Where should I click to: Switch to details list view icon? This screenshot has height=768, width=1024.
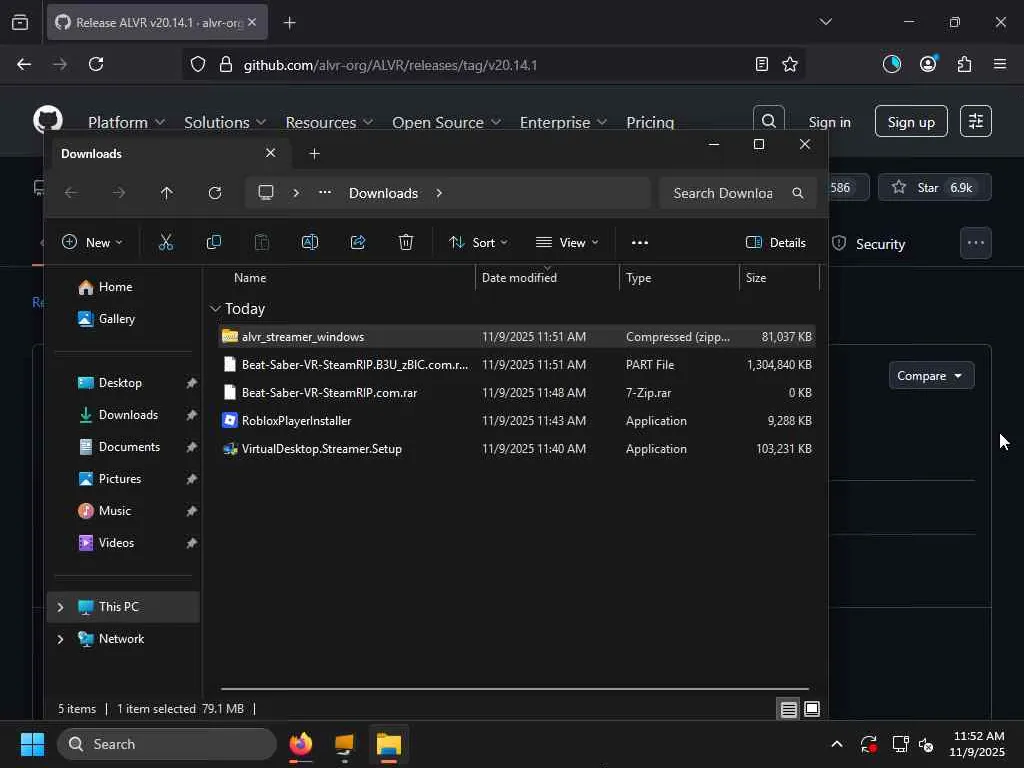click(789, 709)
